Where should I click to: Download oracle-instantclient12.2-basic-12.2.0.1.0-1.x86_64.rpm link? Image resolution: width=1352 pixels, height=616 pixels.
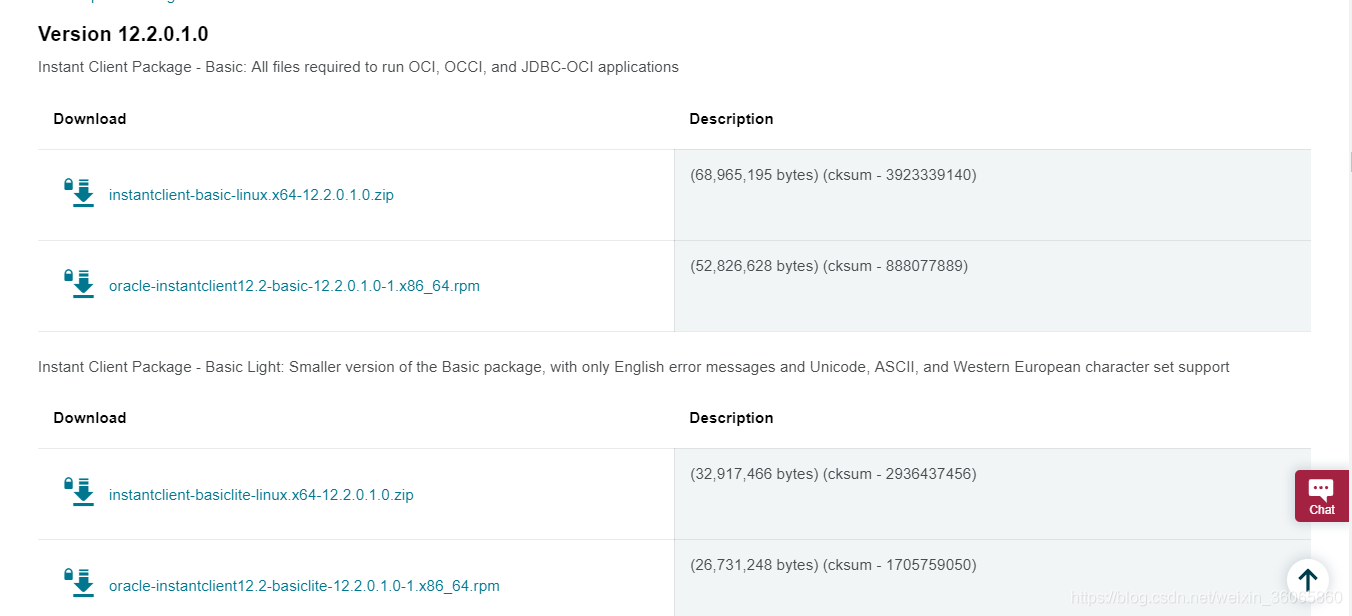click(294, 286)
